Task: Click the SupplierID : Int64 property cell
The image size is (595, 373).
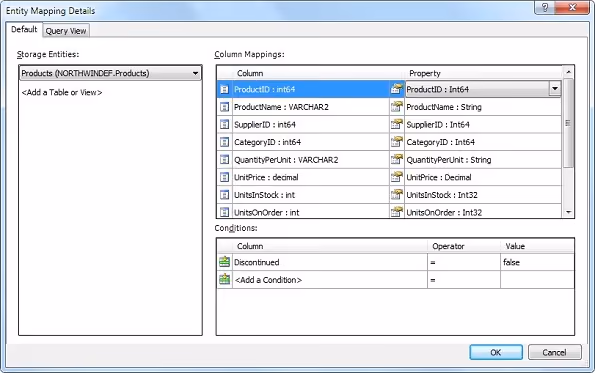Action: (x=483, y=124)
